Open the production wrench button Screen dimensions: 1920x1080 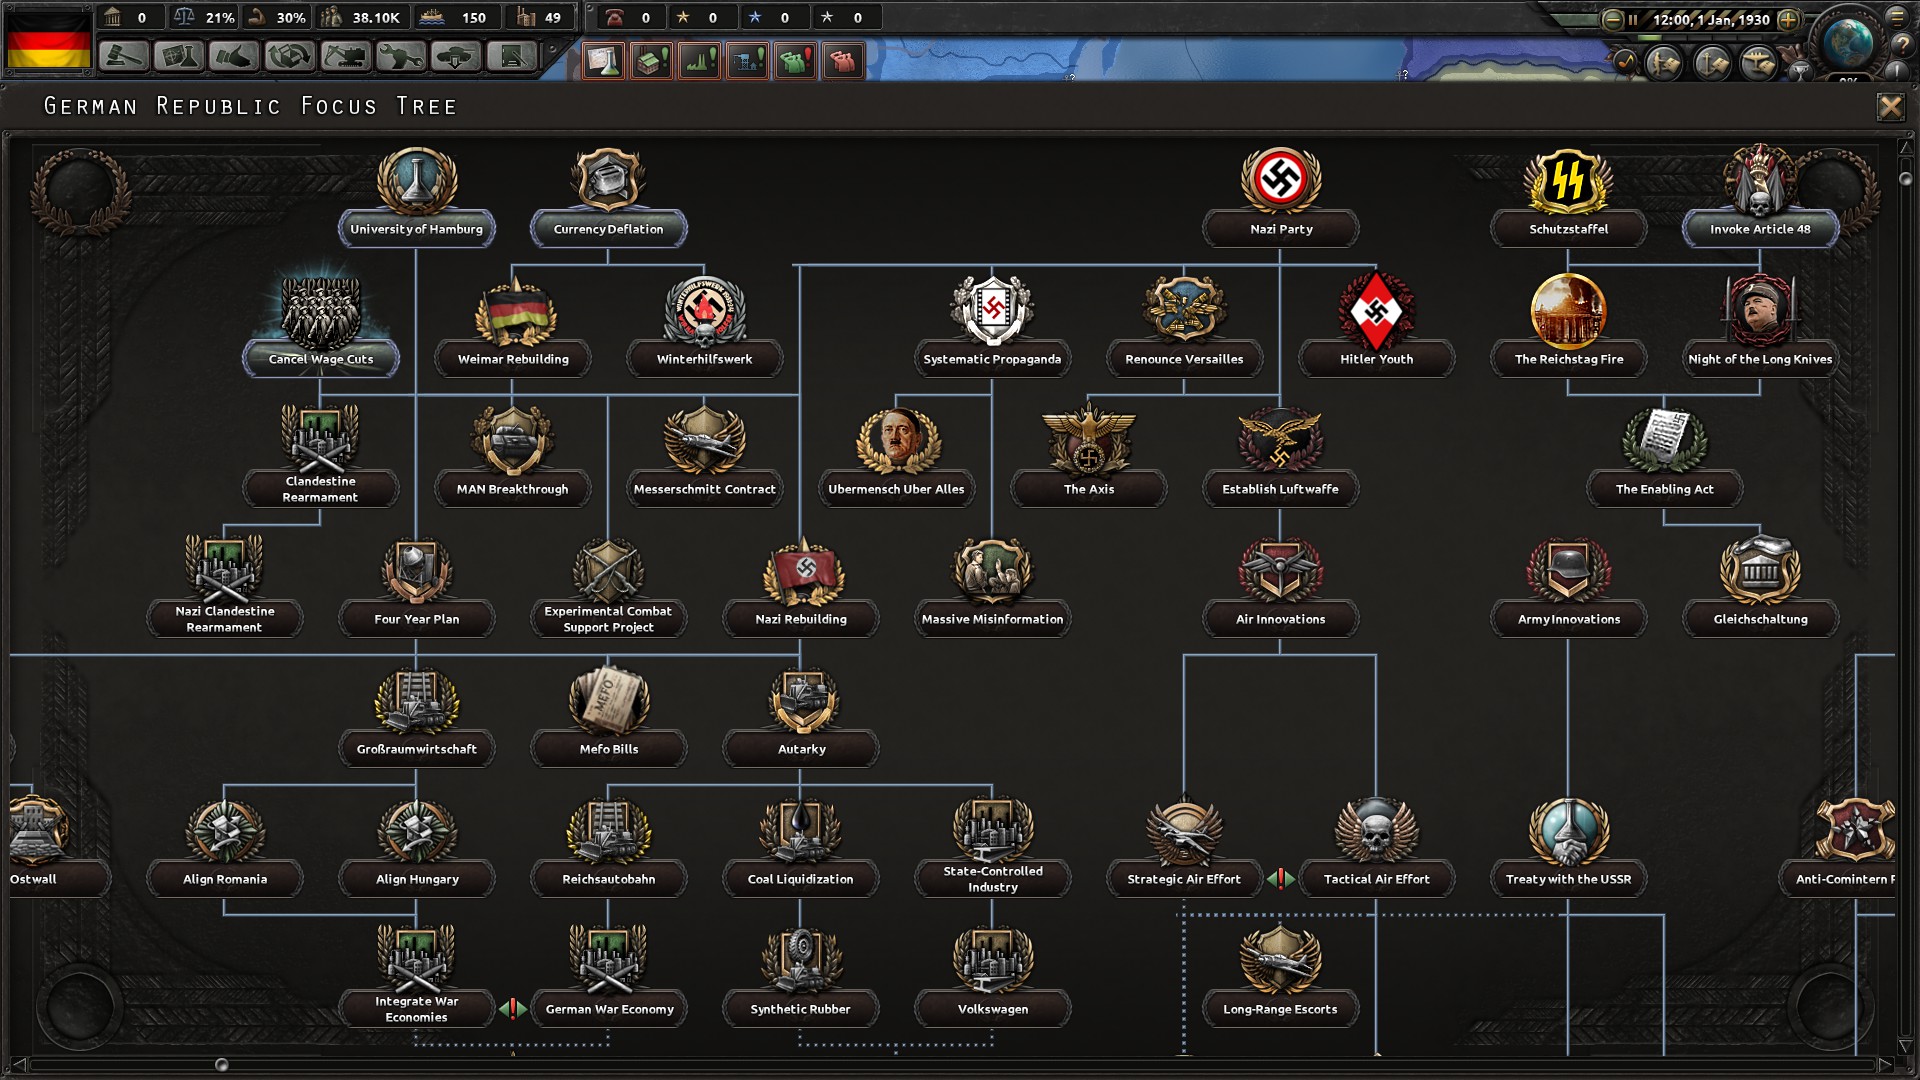(400, 57)
